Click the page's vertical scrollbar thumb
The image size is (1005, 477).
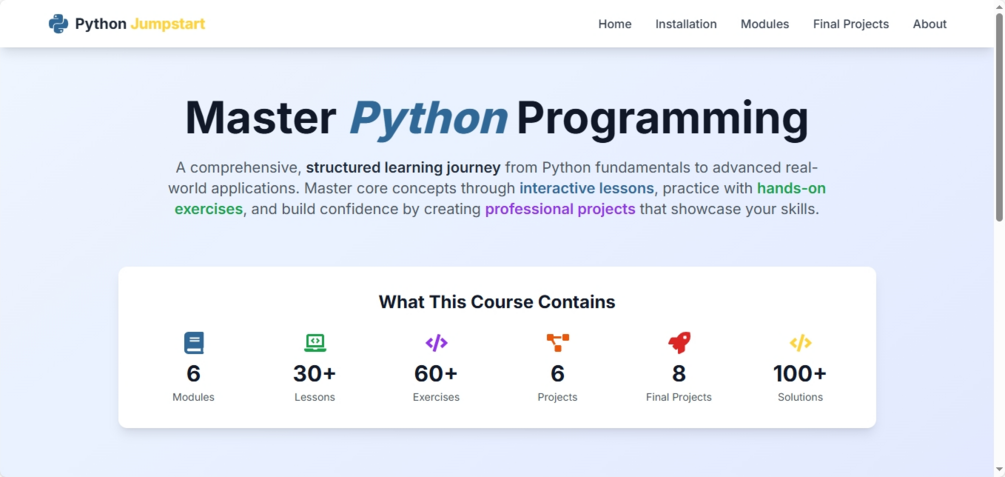pyautogui.click(x=999, y=120)
